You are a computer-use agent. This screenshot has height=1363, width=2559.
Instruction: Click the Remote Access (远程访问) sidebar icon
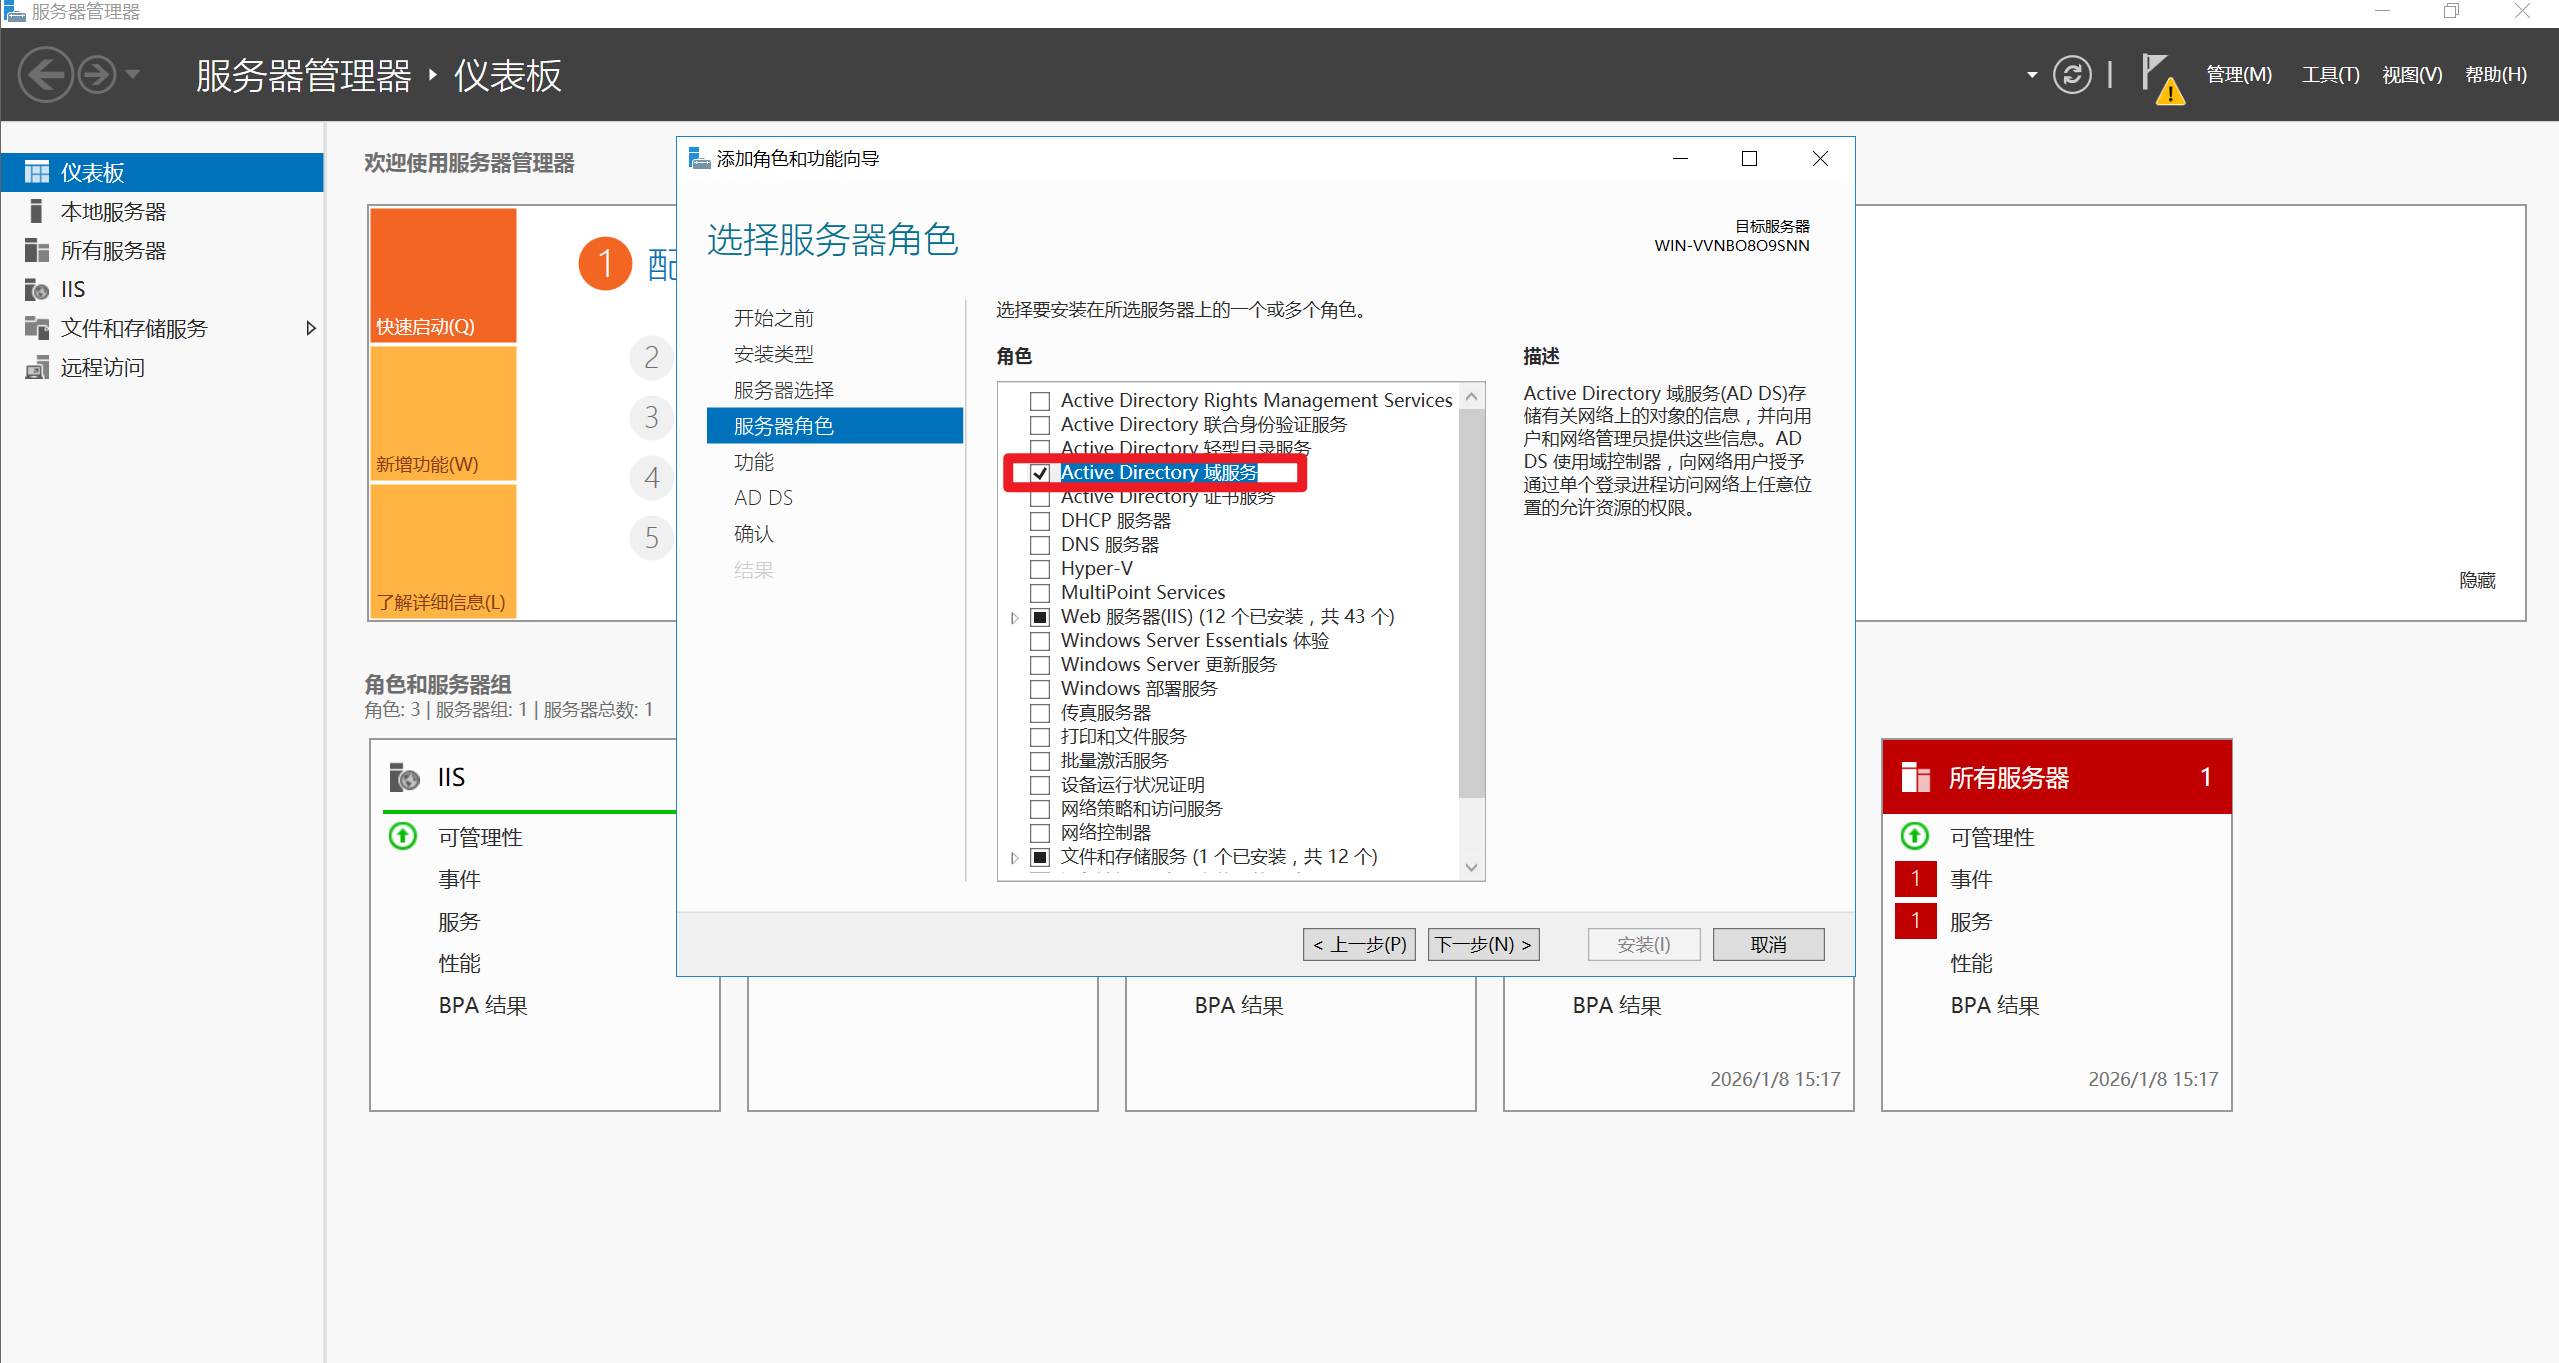[x=37, y=368]
